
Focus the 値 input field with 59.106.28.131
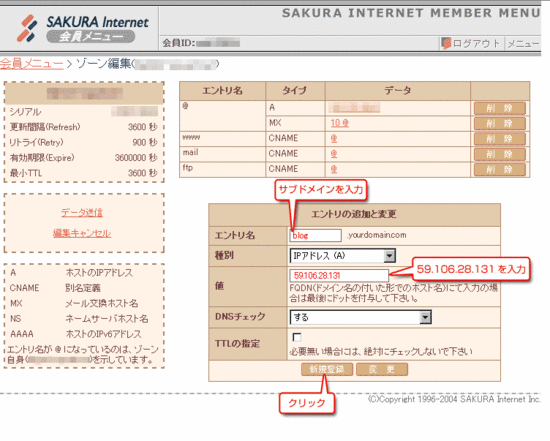point(339,275)
